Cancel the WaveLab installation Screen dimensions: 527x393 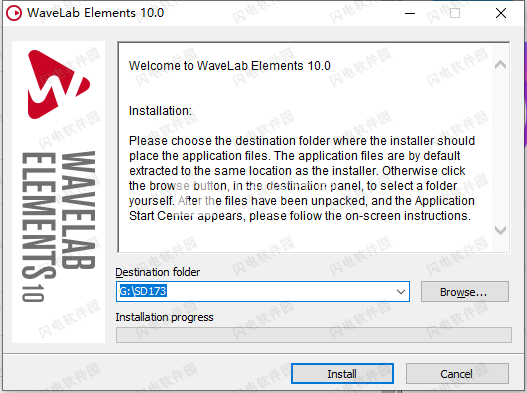pos(457,374)
